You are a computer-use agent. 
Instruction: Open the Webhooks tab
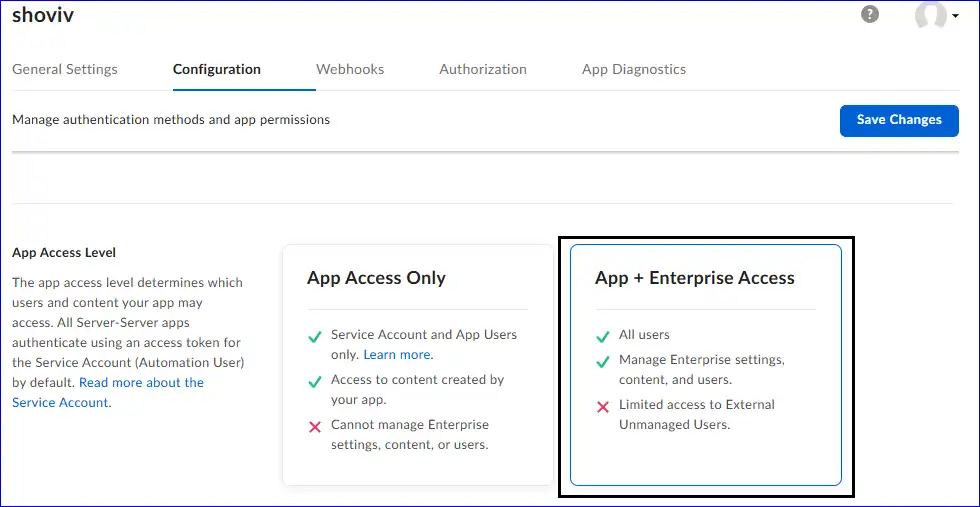(x=350, y=69)
